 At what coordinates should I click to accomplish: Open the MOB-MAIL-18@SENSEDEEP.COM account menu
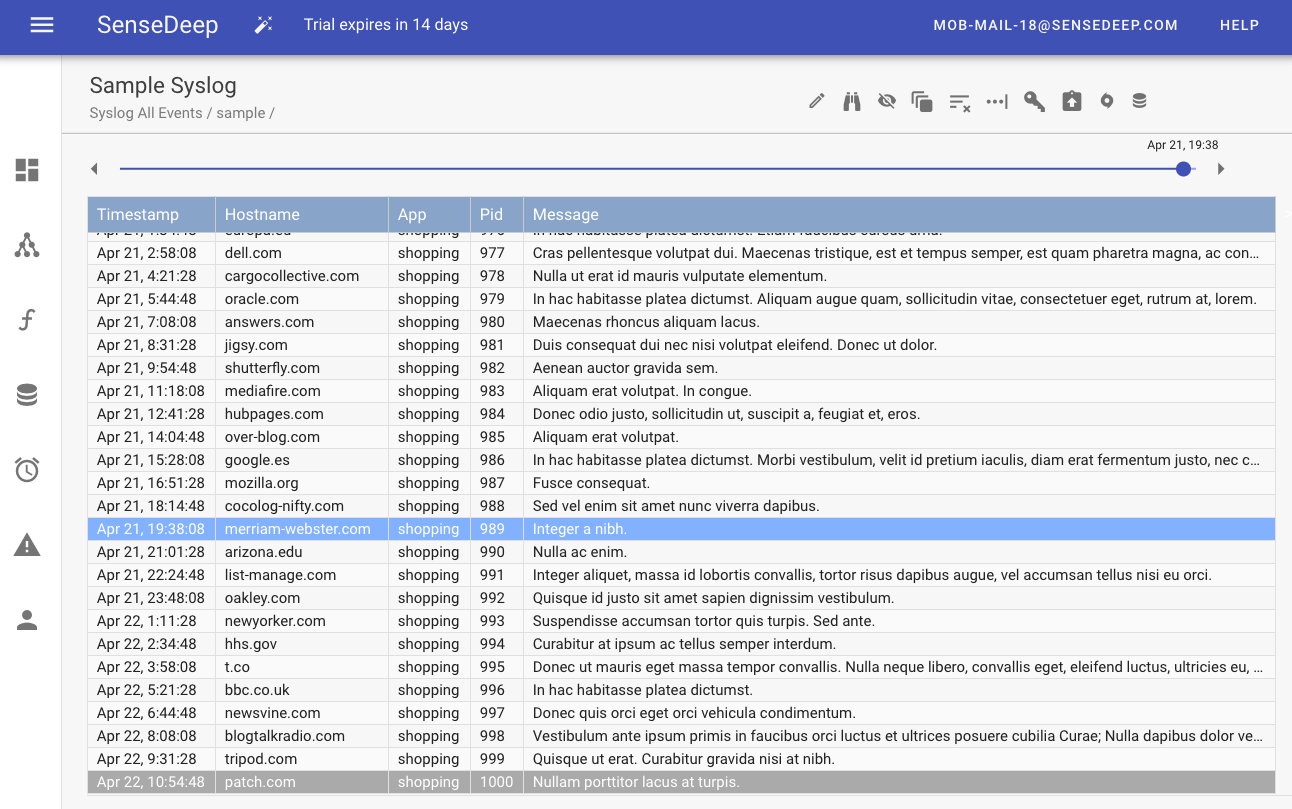(1056, 25)
